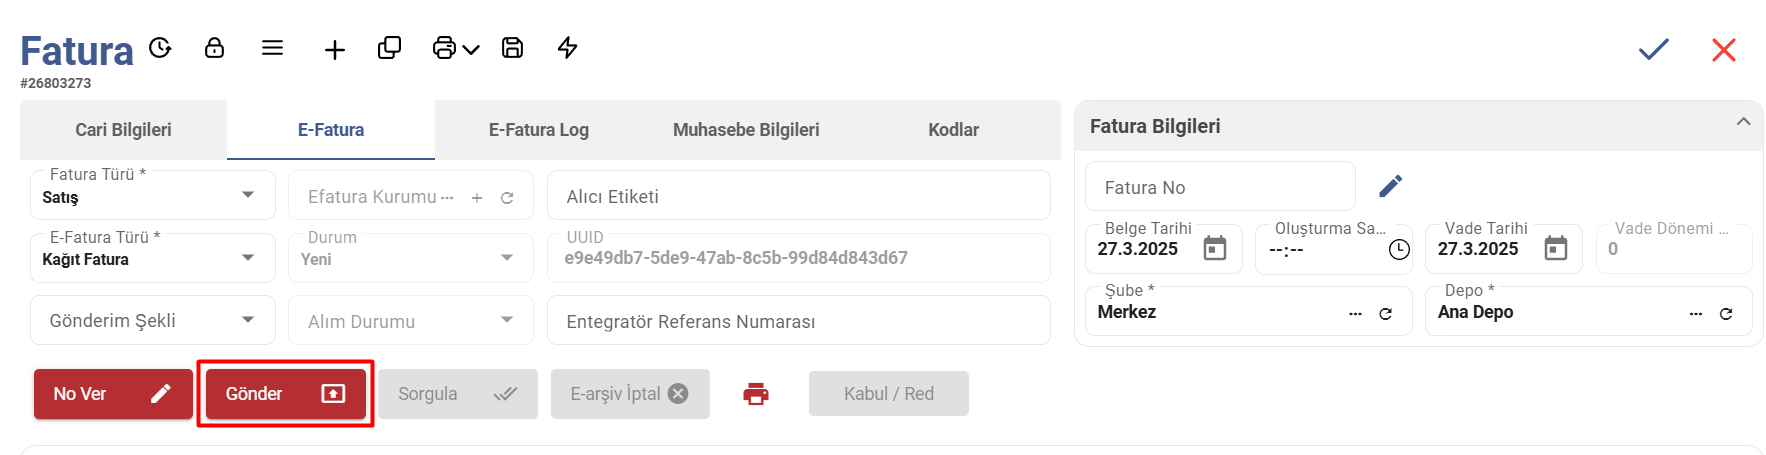Switch to the Cari Bilgileri tab
The height and width of the screenshot is (455, 1766).
click(123, 130)
